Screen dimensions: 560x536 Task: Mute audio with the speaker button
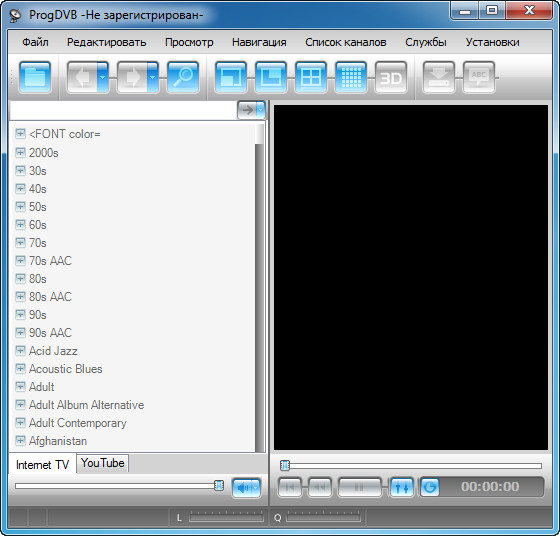coord(244,487)
